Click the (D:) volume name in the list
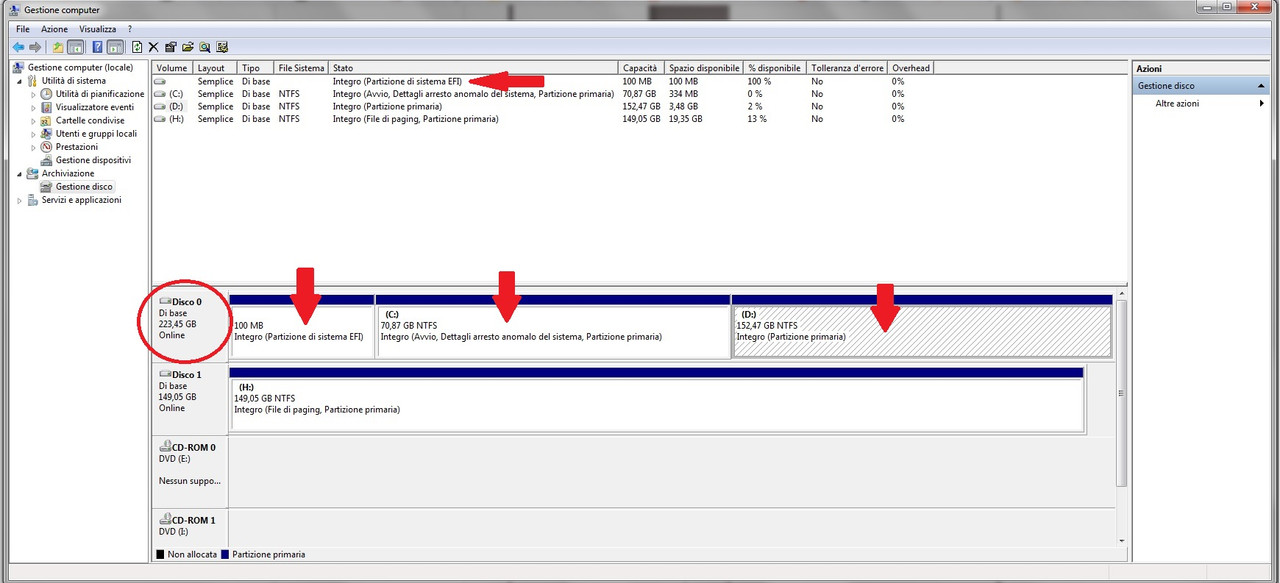Viewport: 1280px width, 583px height. (x=177, y=106)
